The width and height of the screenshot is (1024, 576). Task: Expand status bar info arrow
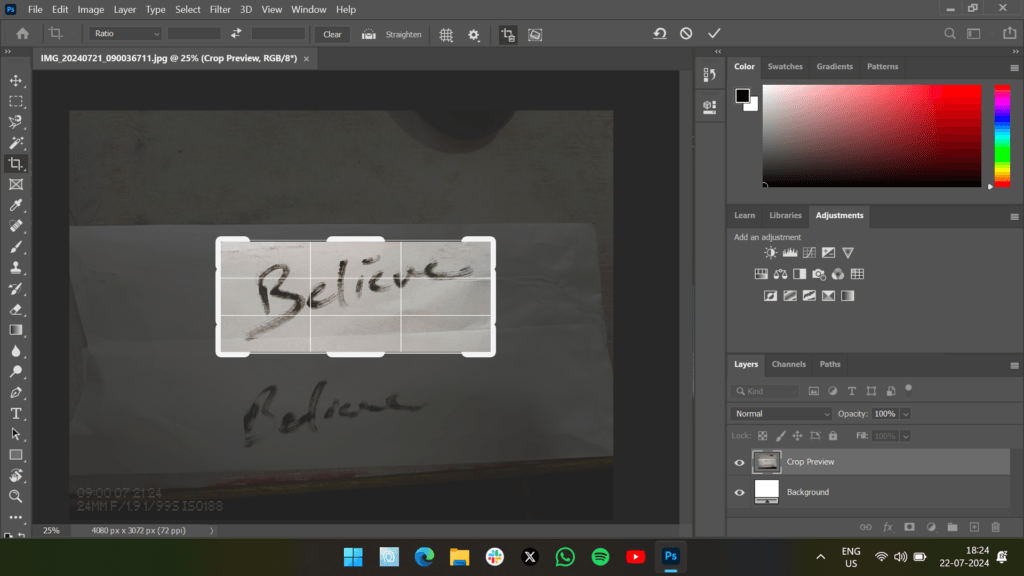tap(212, 531)
